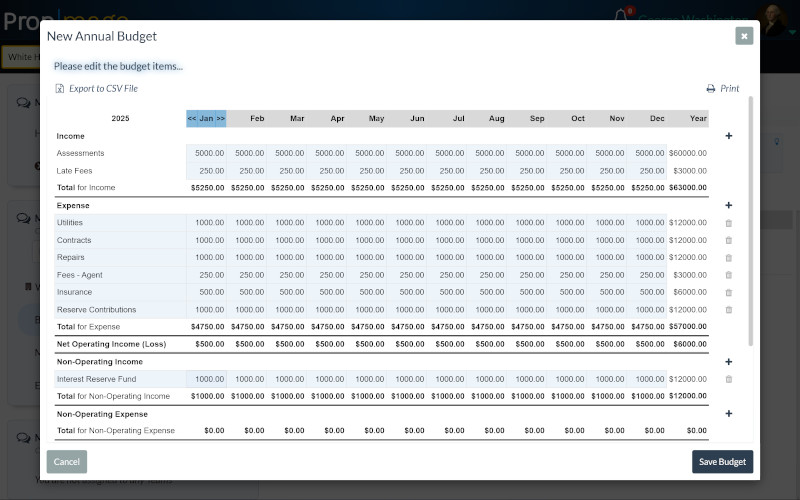Image resolution: width=800 pixels, height=500 pixels.
Task: Print the budget
Action: click(723, 89)
